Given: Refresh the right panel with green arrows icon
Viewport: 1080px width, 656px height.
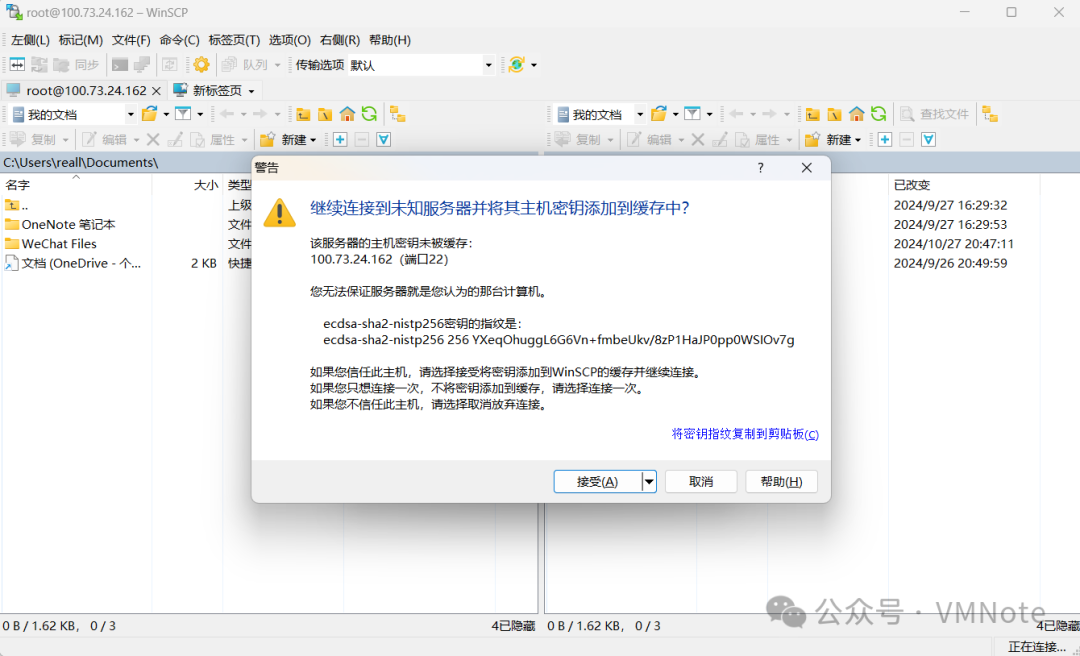Looking at the screenshot, I should point(878,114).
